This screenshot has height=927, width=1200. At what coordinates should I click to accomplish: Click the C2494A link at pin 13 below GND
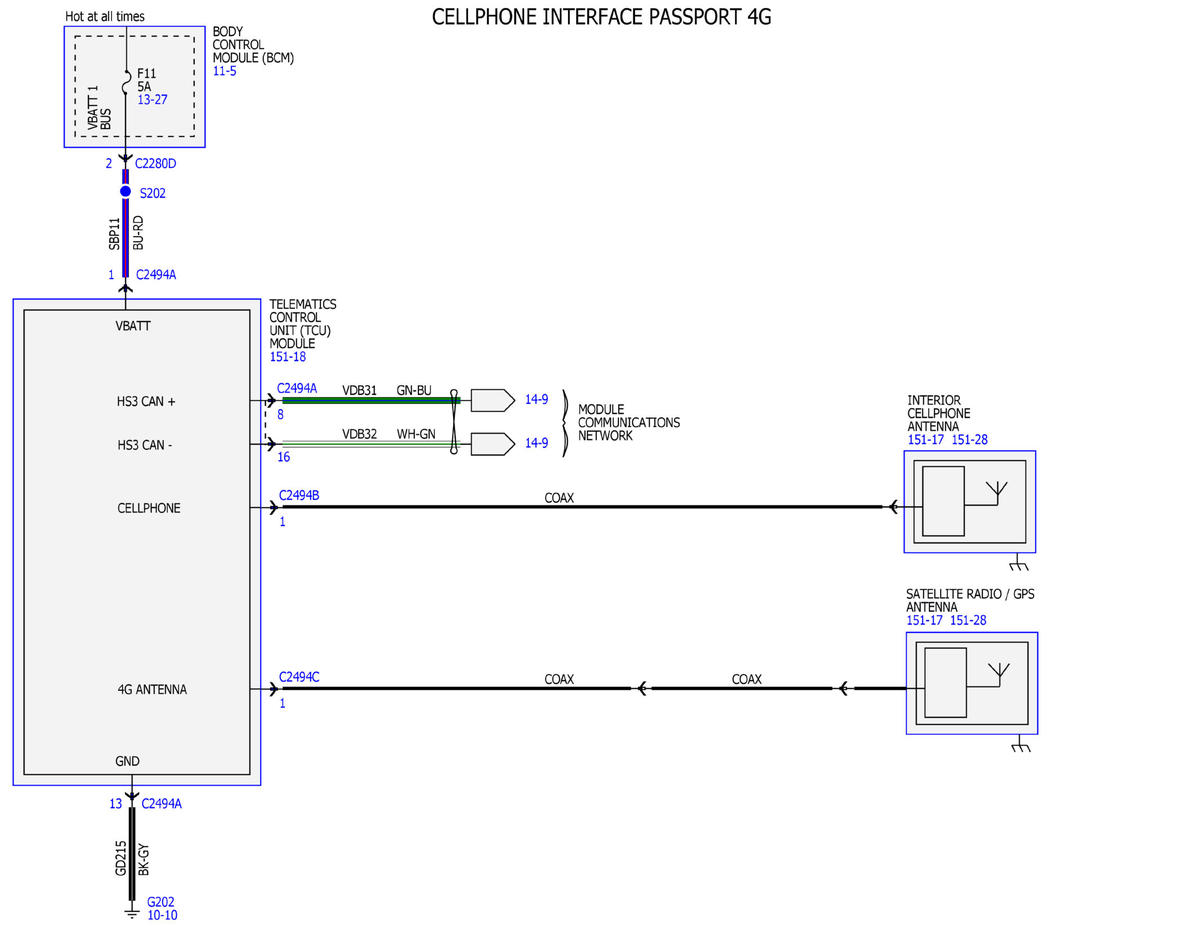162,803
